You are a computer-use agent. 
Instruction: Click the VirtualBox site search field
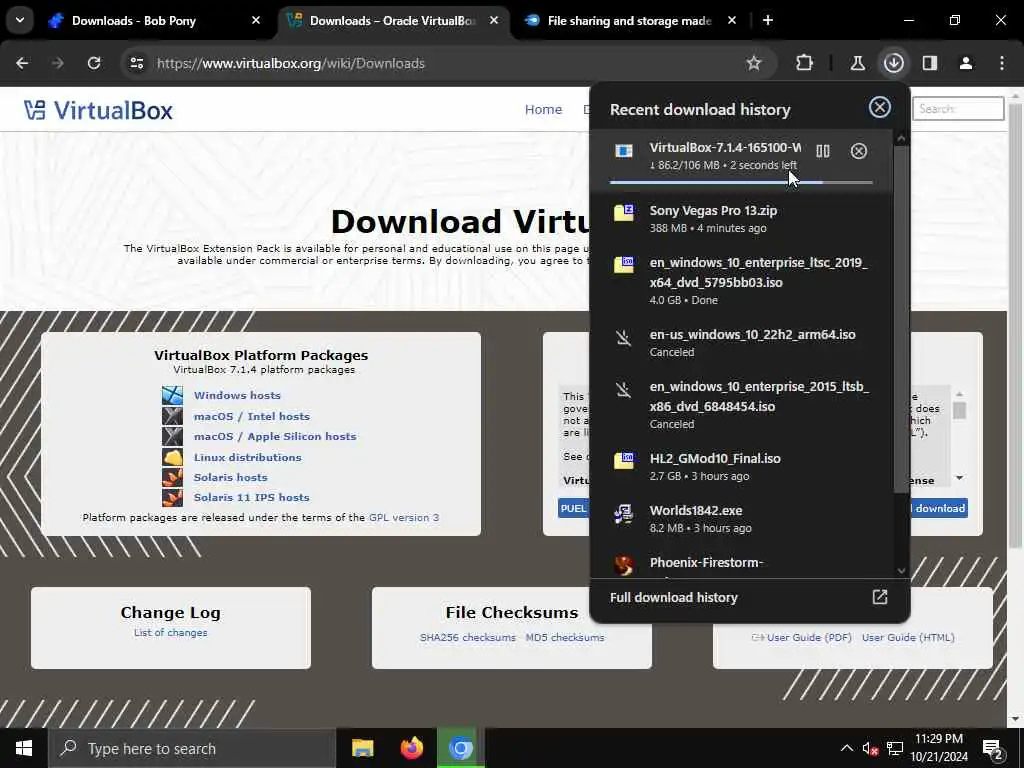[958, 108]
